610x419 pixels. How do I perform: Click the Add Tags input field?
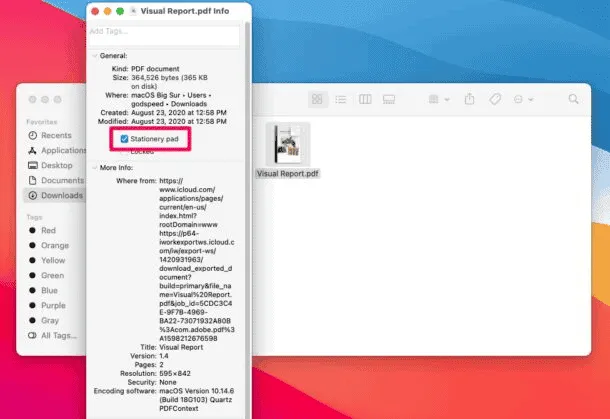click(163, 31)
